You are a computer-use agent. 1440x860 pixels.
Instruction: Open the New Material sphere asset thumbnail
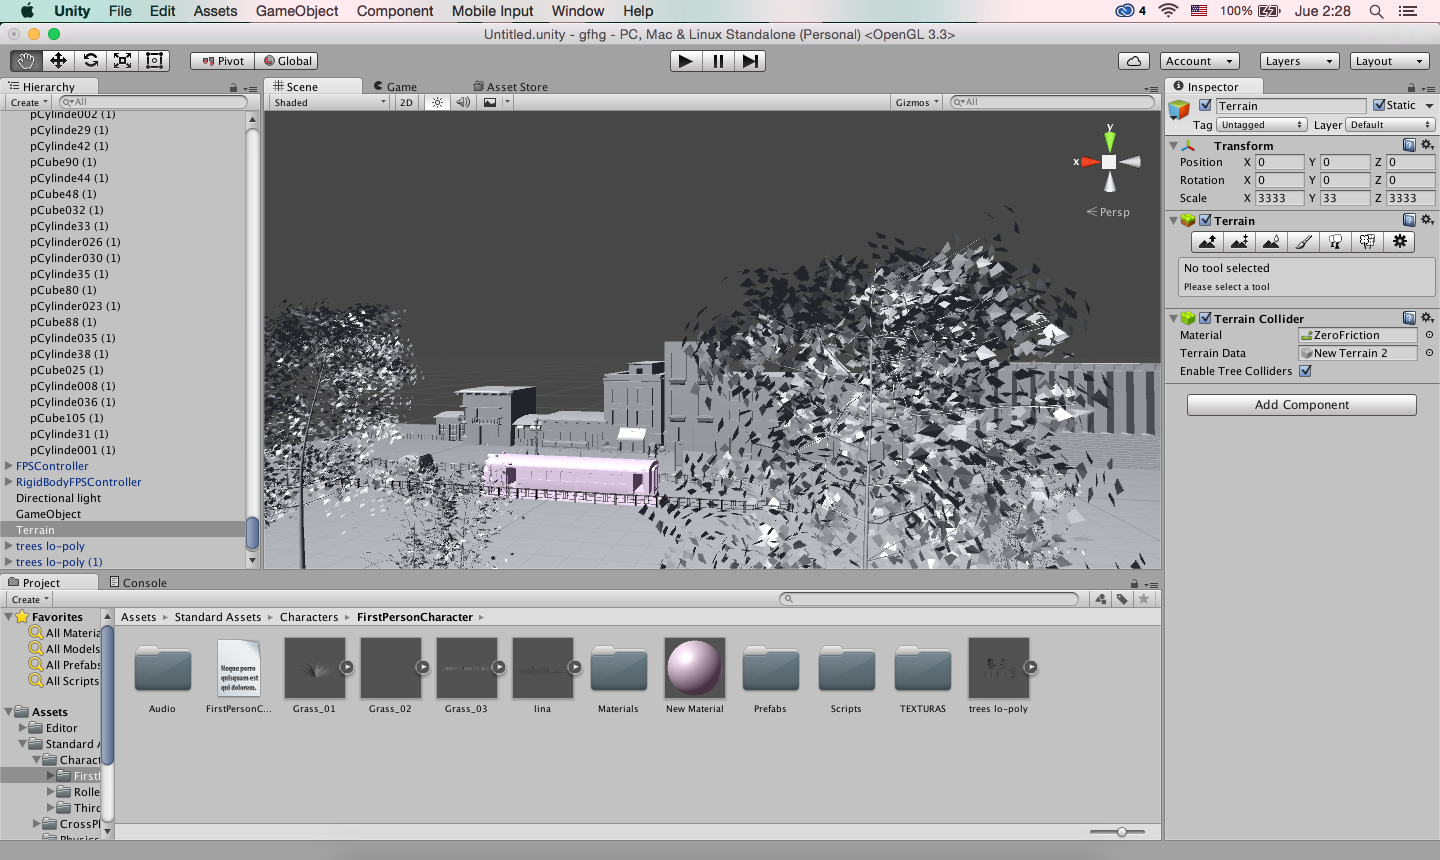(x=694, y=668)
